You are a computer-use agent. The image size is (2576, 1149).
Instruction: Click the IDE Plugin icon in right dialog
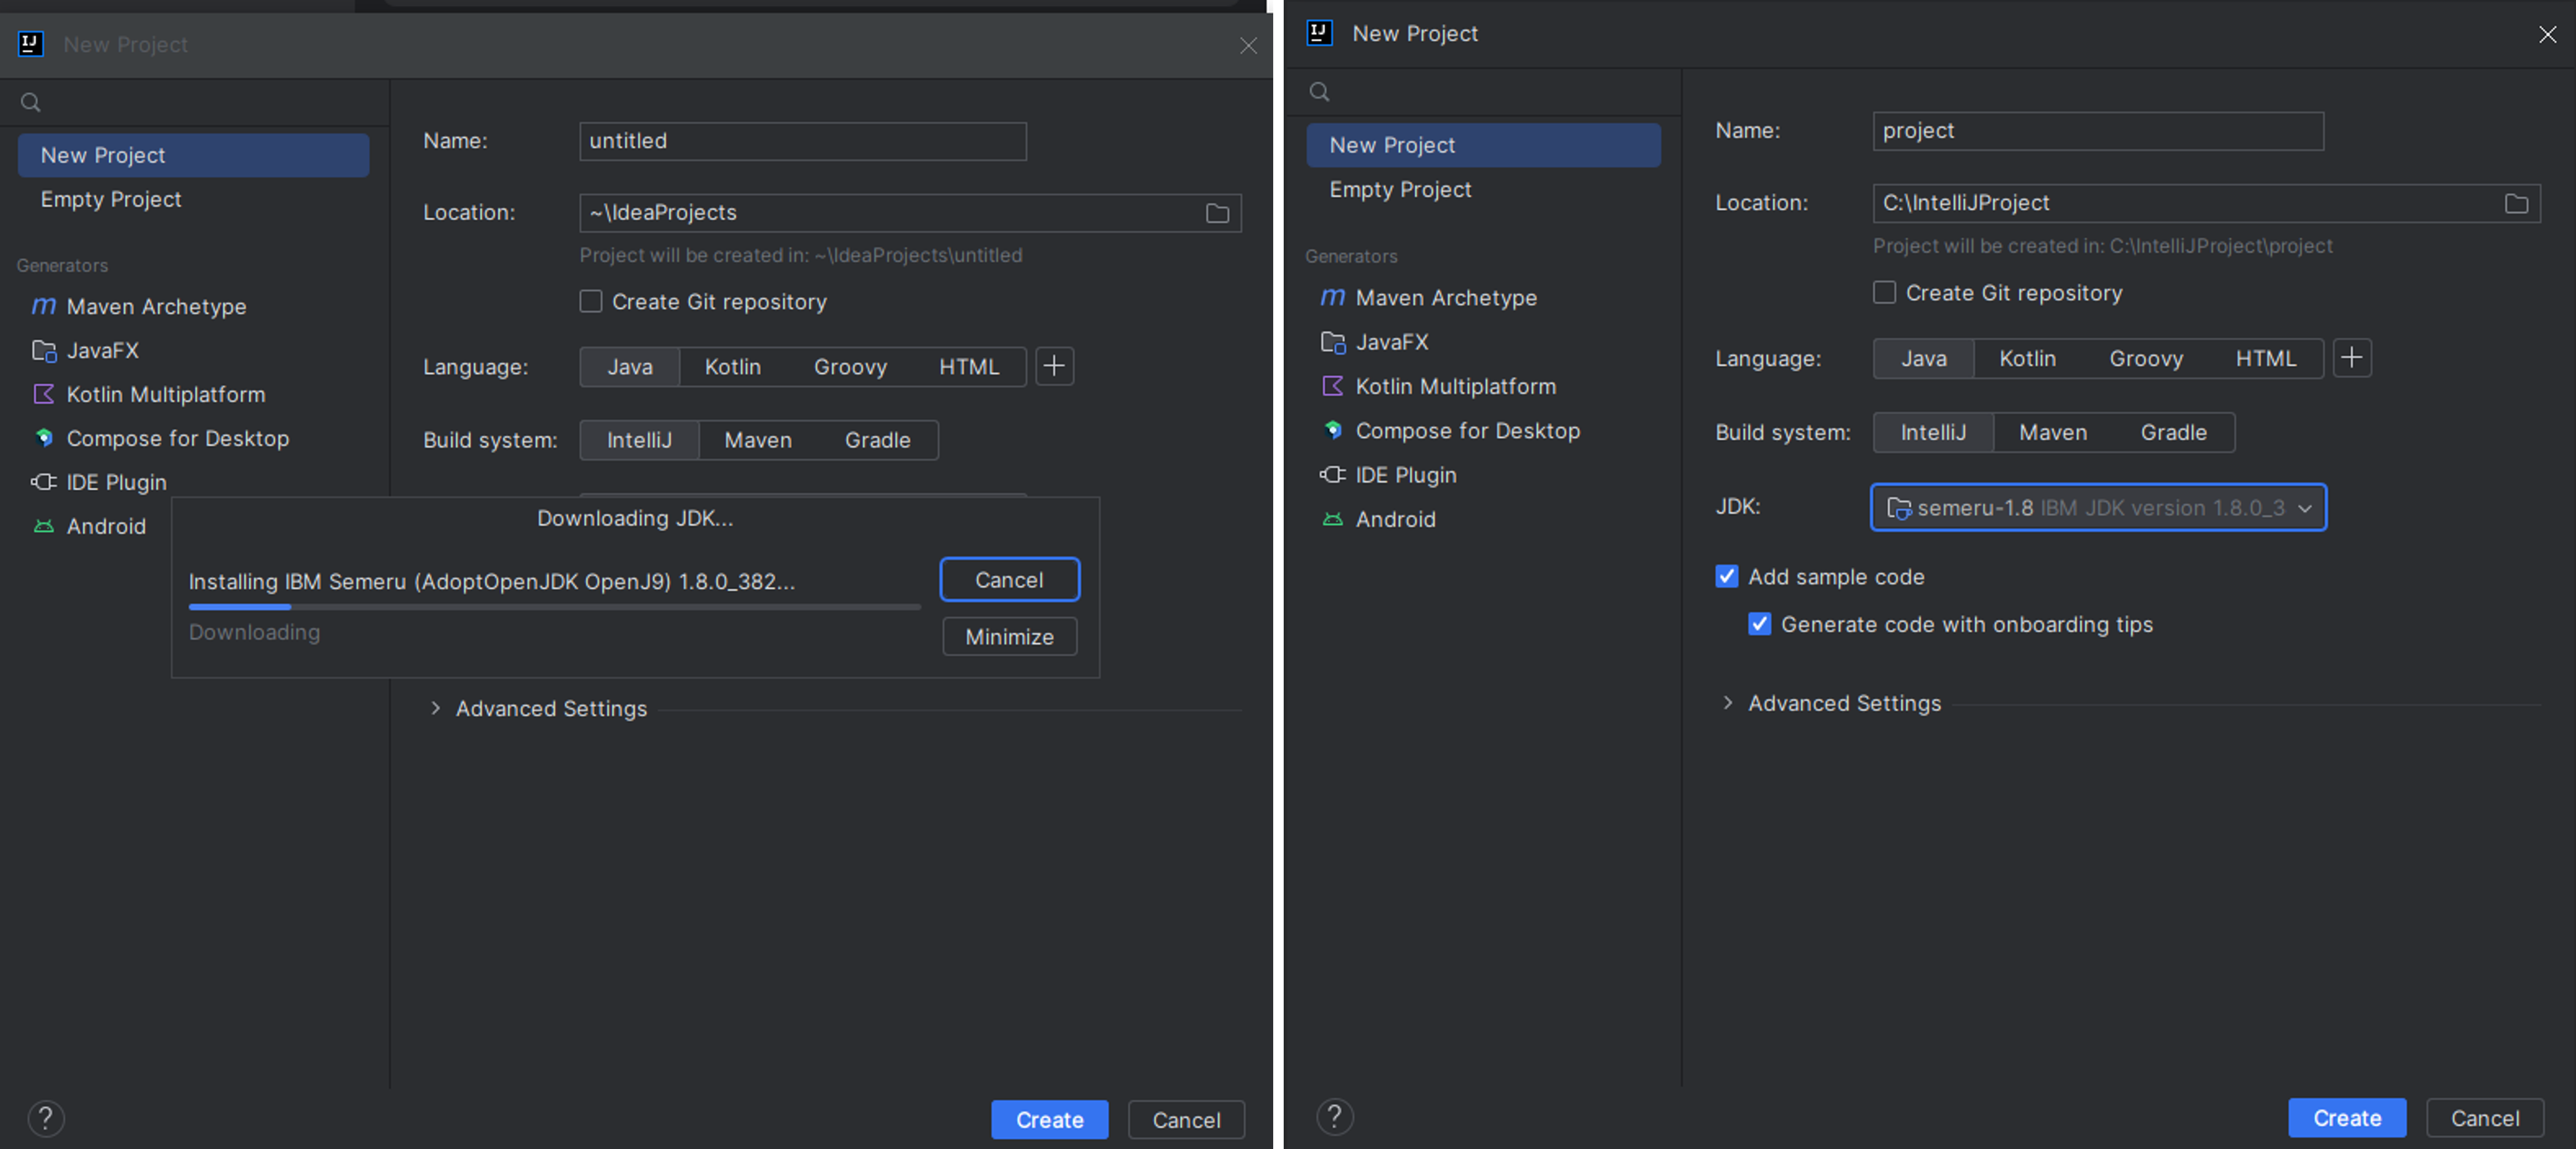click(1332, 475)
